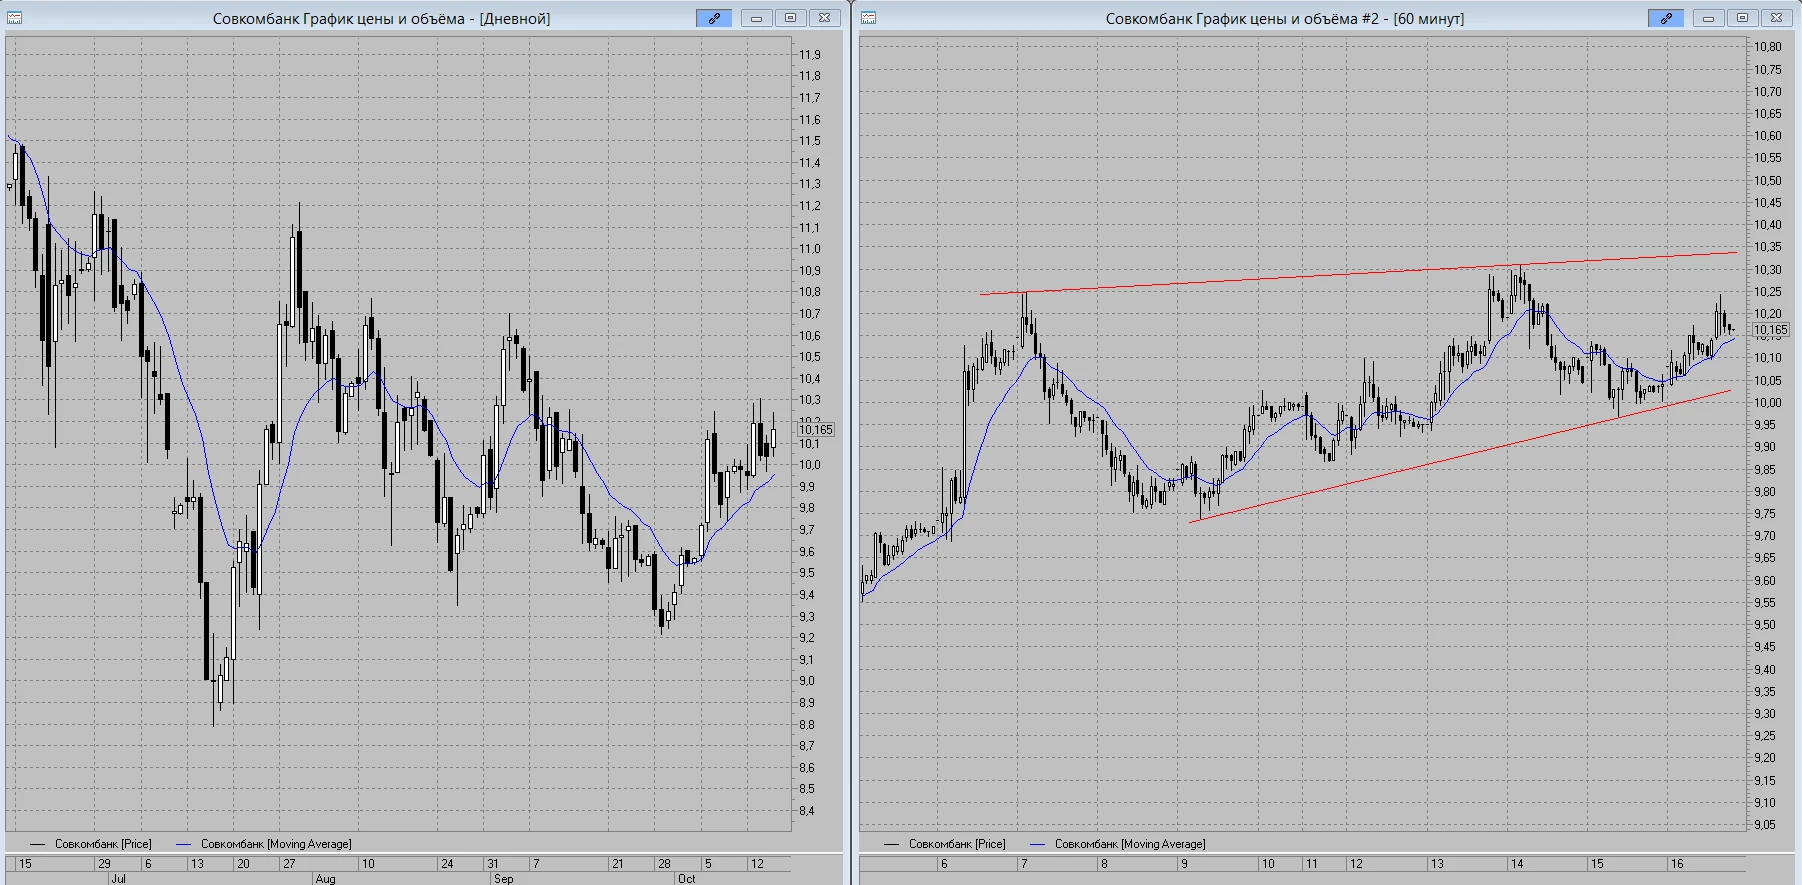Click the '9,05' price level on the 60-minute chart scale

tap(1765, 825)
